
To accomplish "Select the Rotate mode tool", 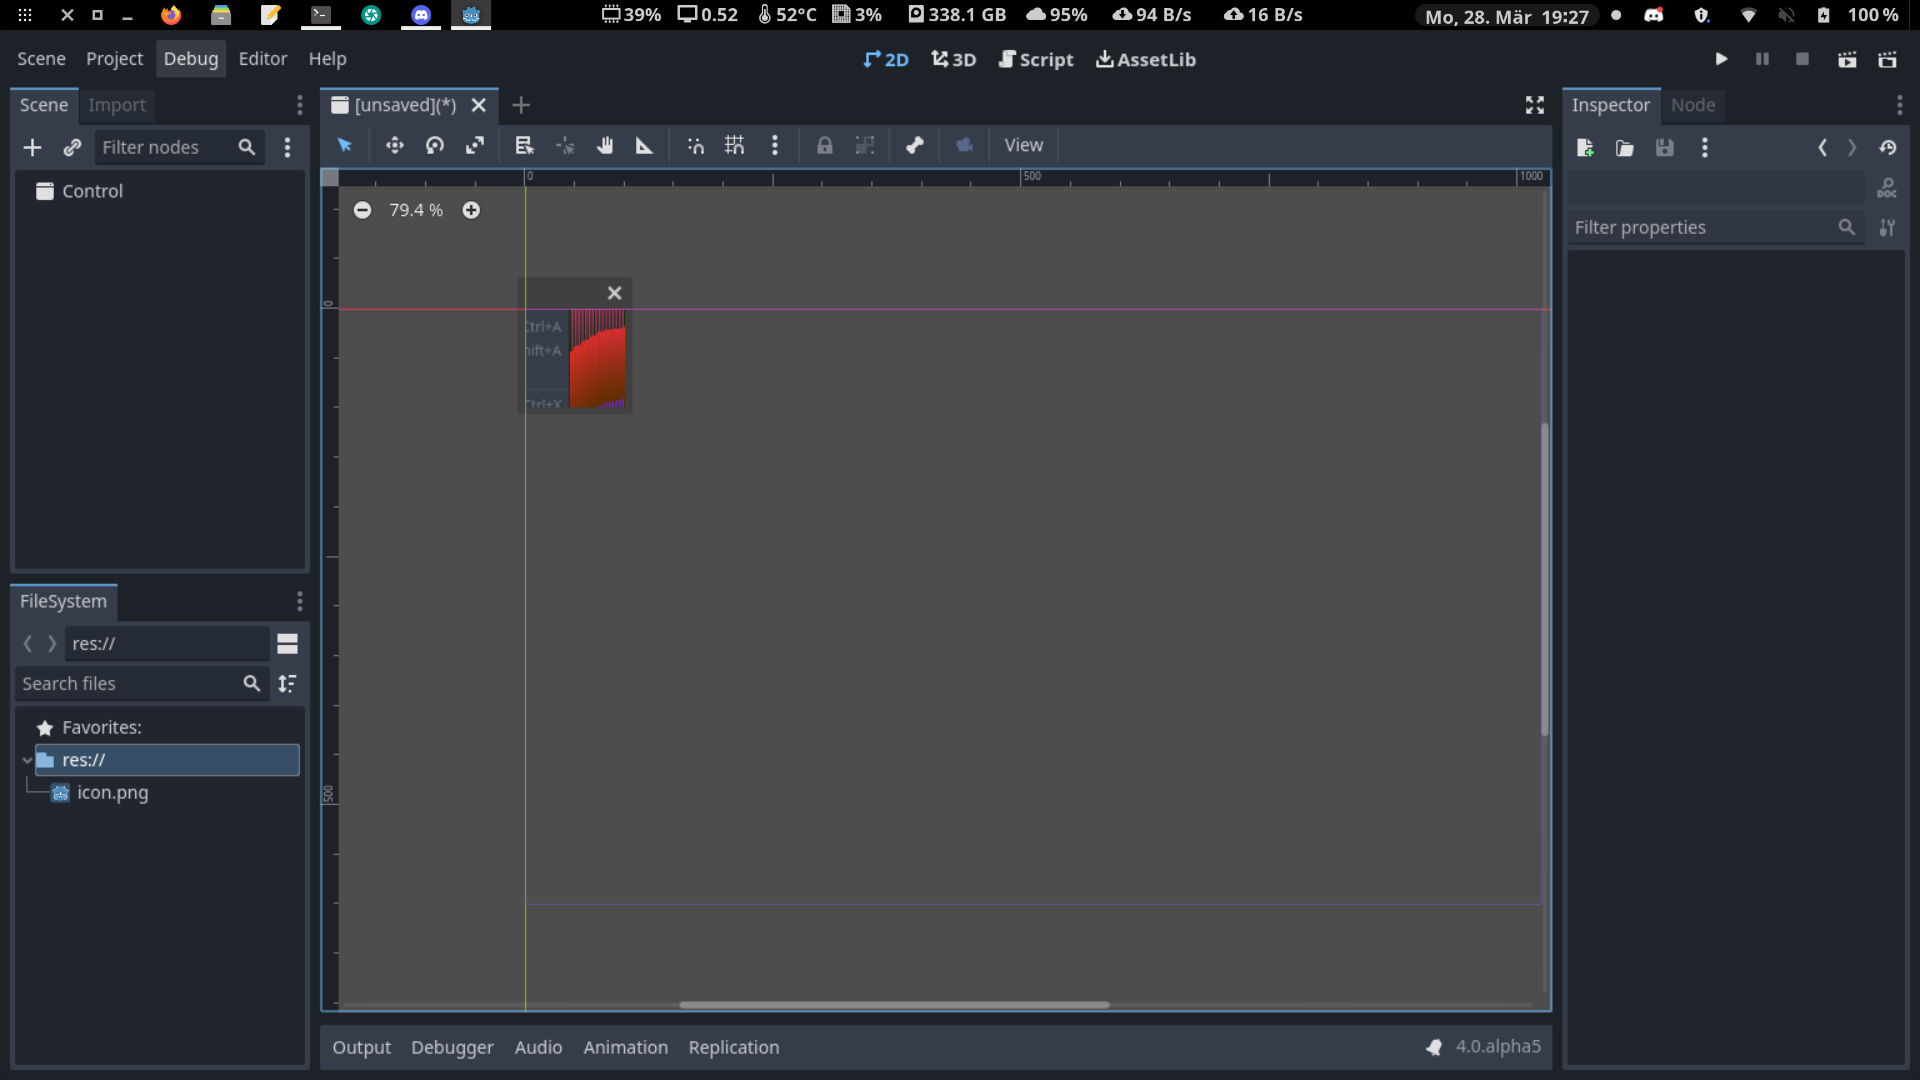I will point(434,145).
